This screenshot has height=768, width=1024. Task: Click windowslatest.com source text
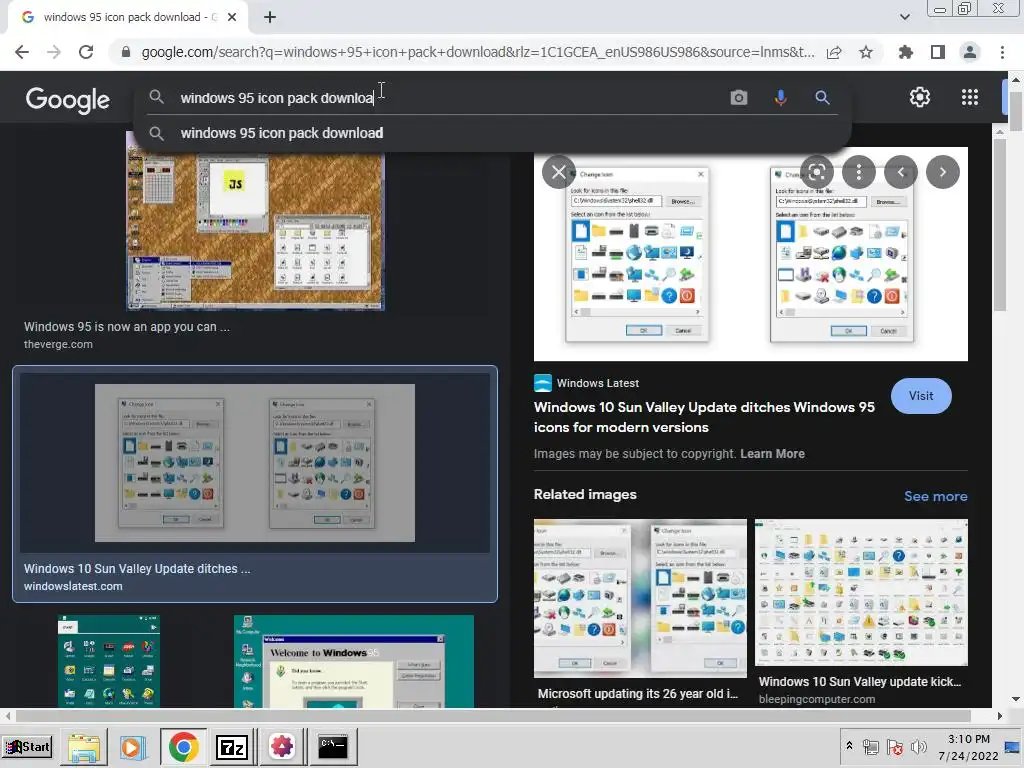pyautogui.click(x=73, y=586)
